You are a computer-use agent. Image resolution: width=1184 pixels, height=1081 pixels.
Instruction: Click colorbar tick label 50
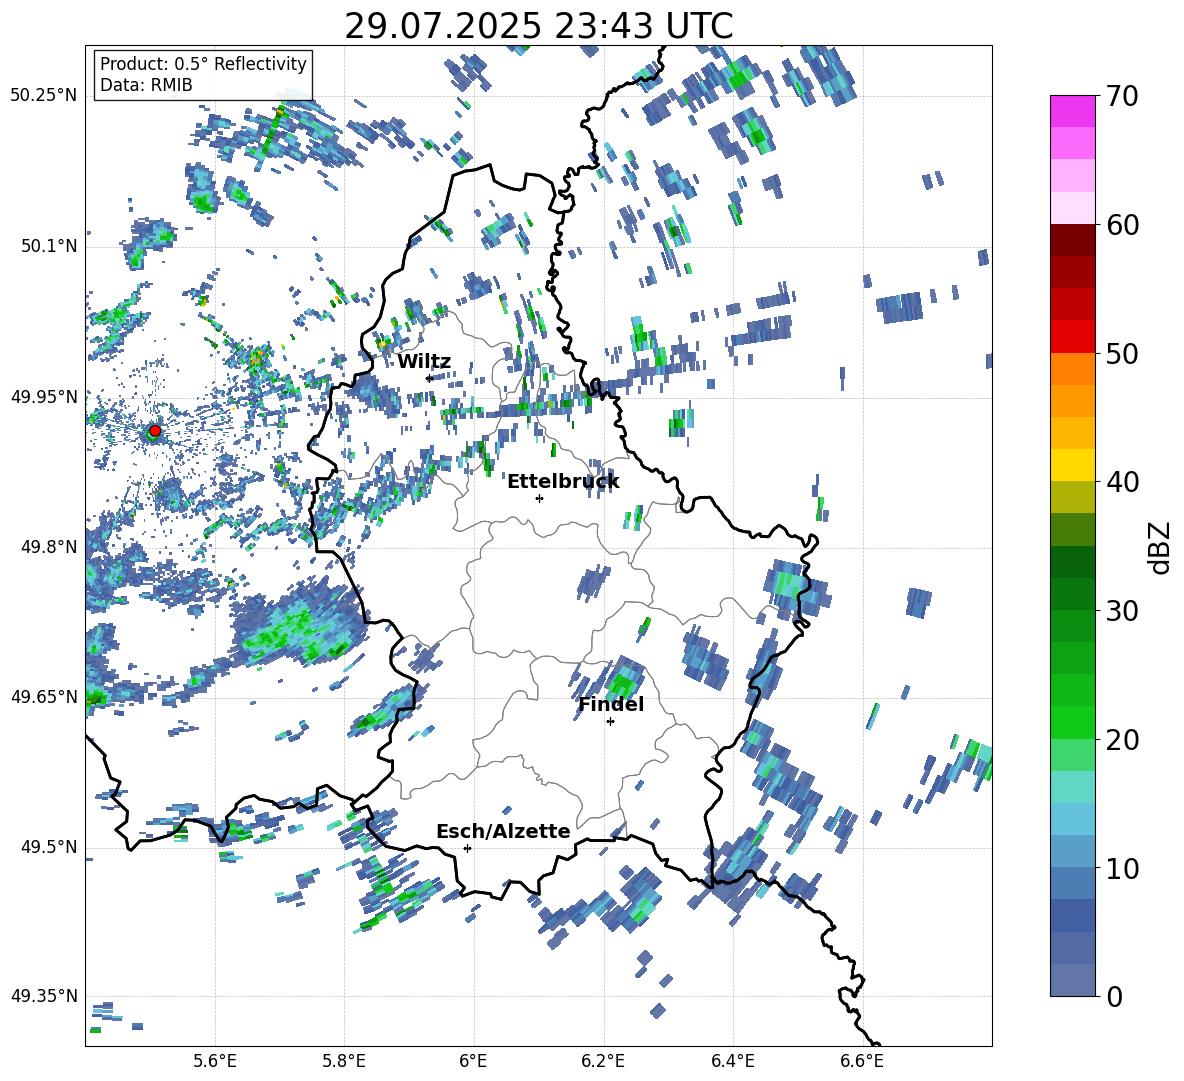coord(1122,354)
